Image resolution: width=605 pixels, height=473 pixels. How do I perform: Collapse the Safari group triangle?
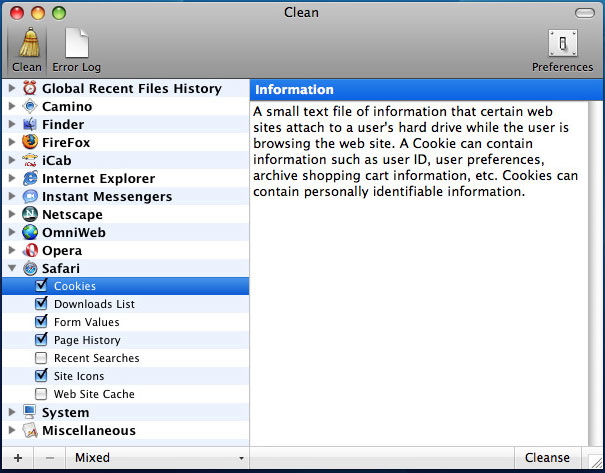click(12, 268)
